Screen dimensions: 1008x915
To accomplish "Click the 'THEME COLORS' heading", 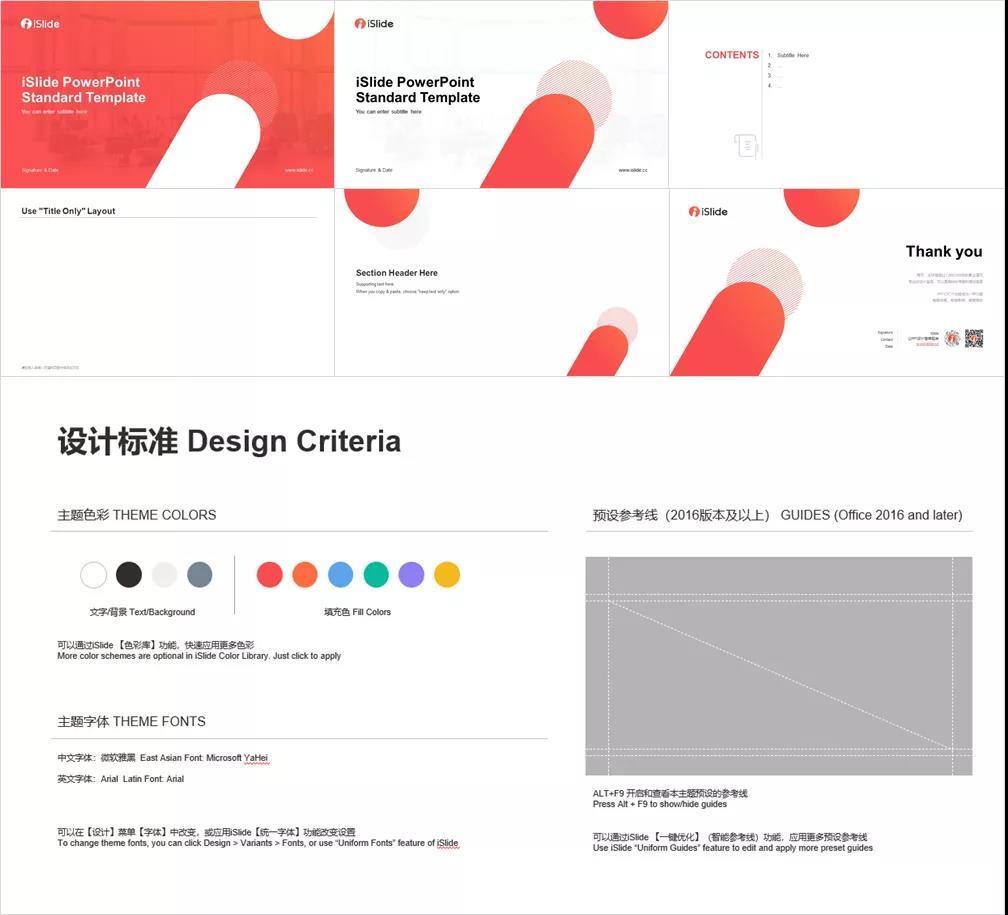I will pyautogui.click(x=164, y=515).
